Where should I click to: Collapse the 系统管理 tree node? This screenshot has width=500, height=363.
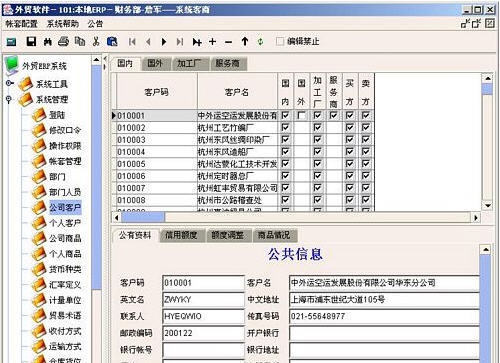pyautogui.click(x=9, y=99)
